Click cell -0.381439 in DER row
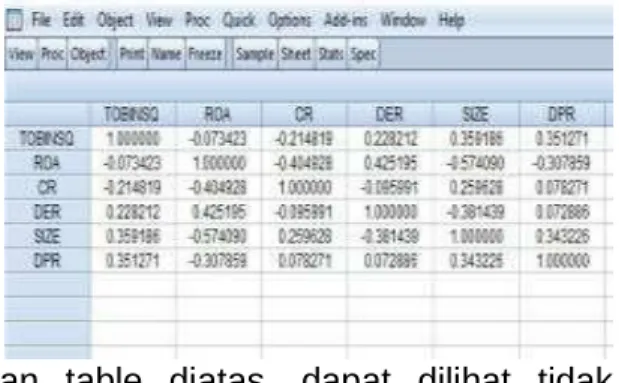 coord(476,212)
